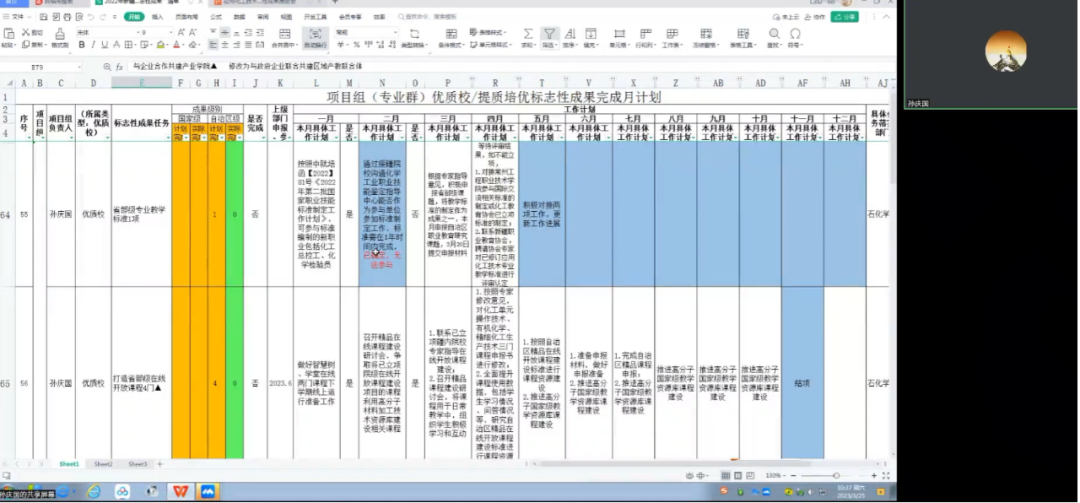Click the insert function fx icon

[119, 66]
